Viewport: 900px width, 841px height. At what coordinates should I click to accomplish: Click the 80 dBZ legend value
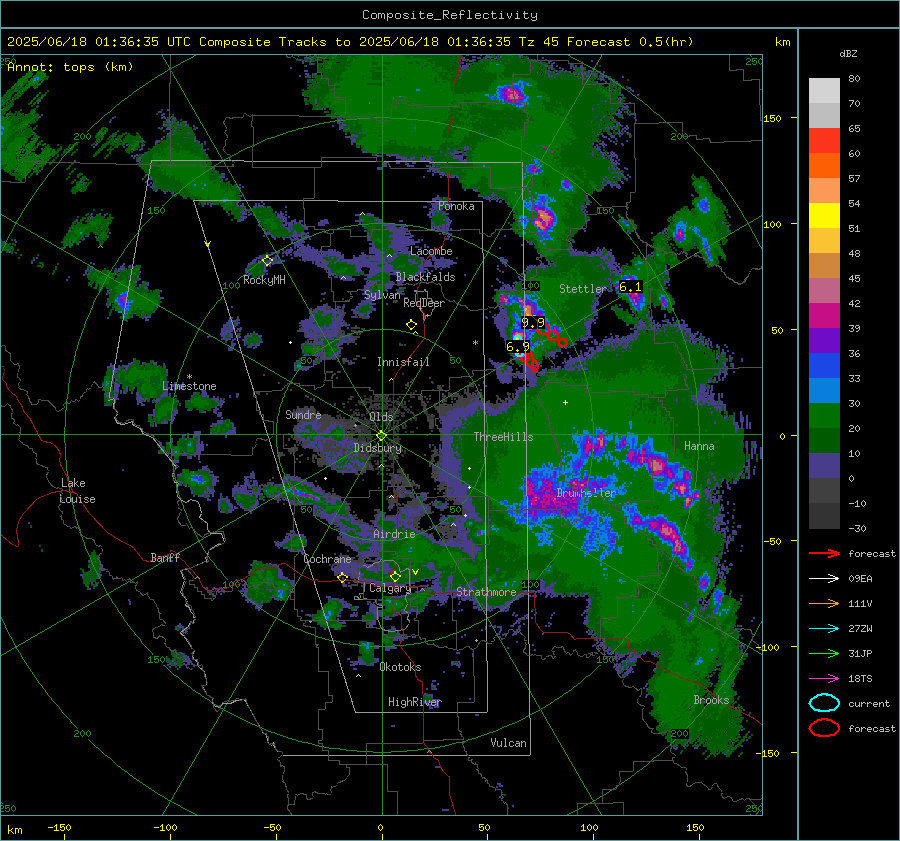click(x=854, y=79)
